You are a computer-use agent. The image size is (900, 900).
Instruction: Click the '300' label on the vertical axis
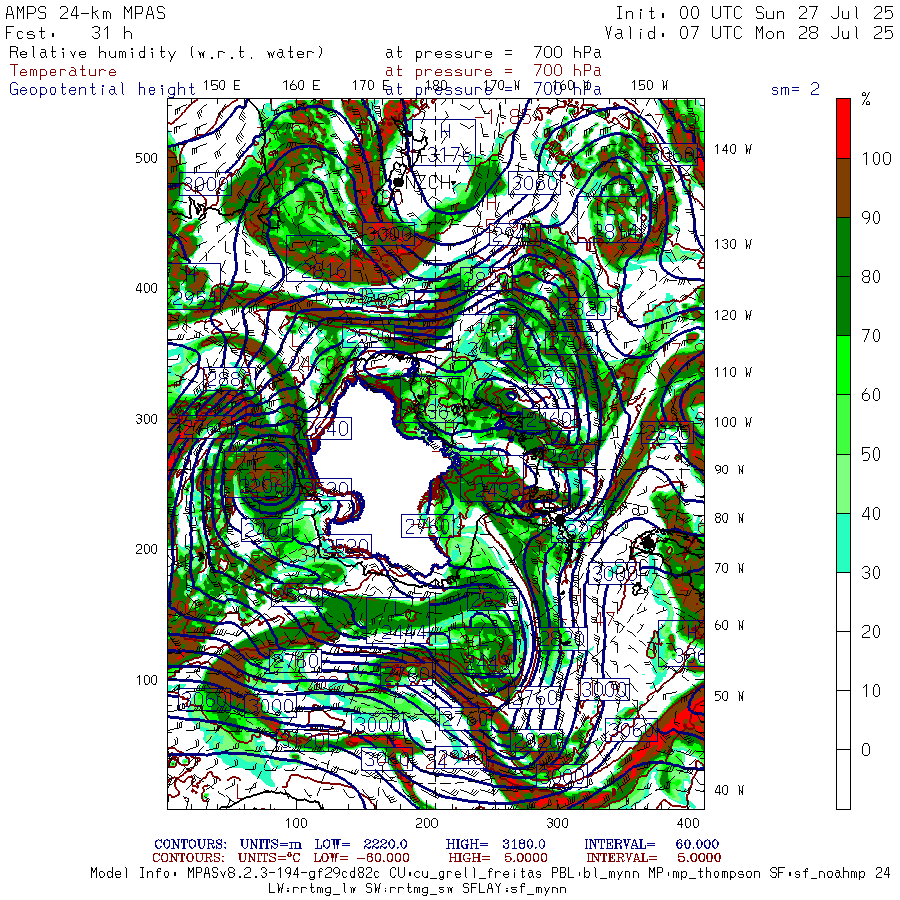(x=146, y=419)
